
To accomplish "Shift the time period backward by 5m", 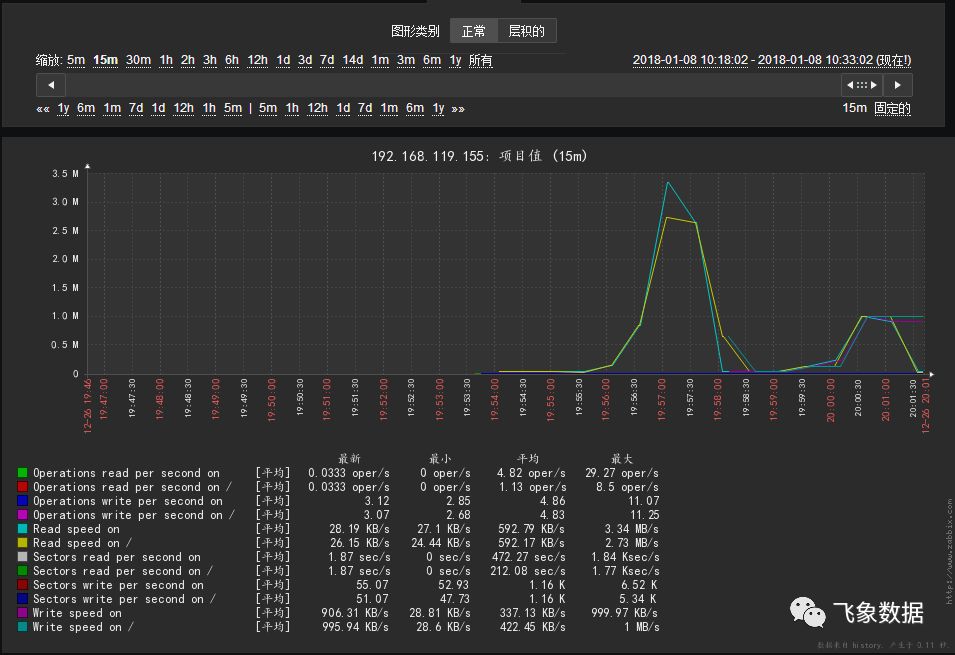I will click(233, 108).
